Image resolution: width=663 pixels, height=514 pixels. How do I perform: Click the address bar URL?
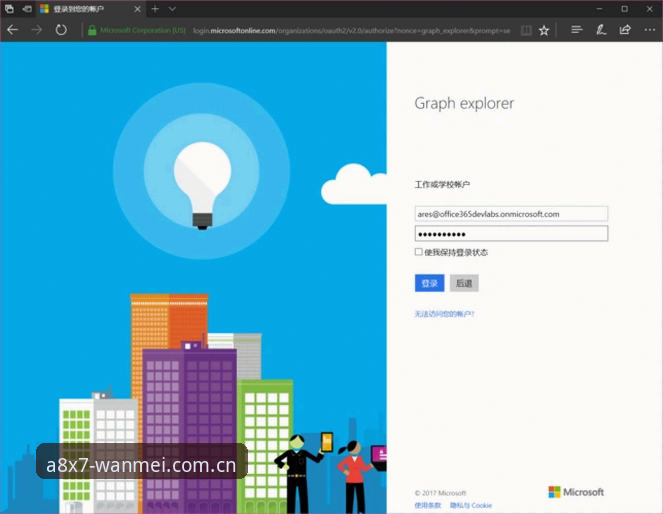click(x=351, y=30)
